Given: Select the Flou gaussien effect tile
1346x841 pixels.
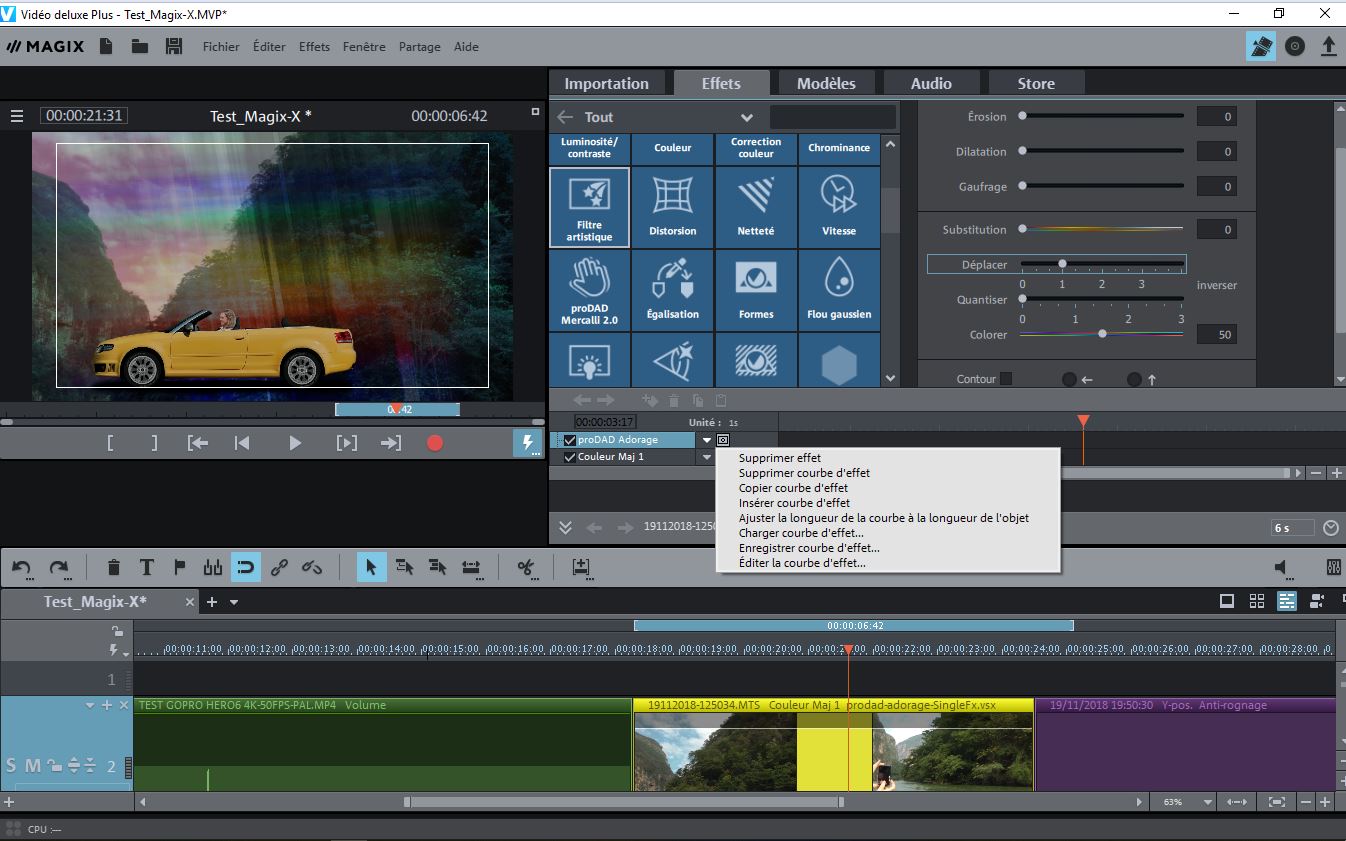Looking at the screenshot, I should pos(839,290).
